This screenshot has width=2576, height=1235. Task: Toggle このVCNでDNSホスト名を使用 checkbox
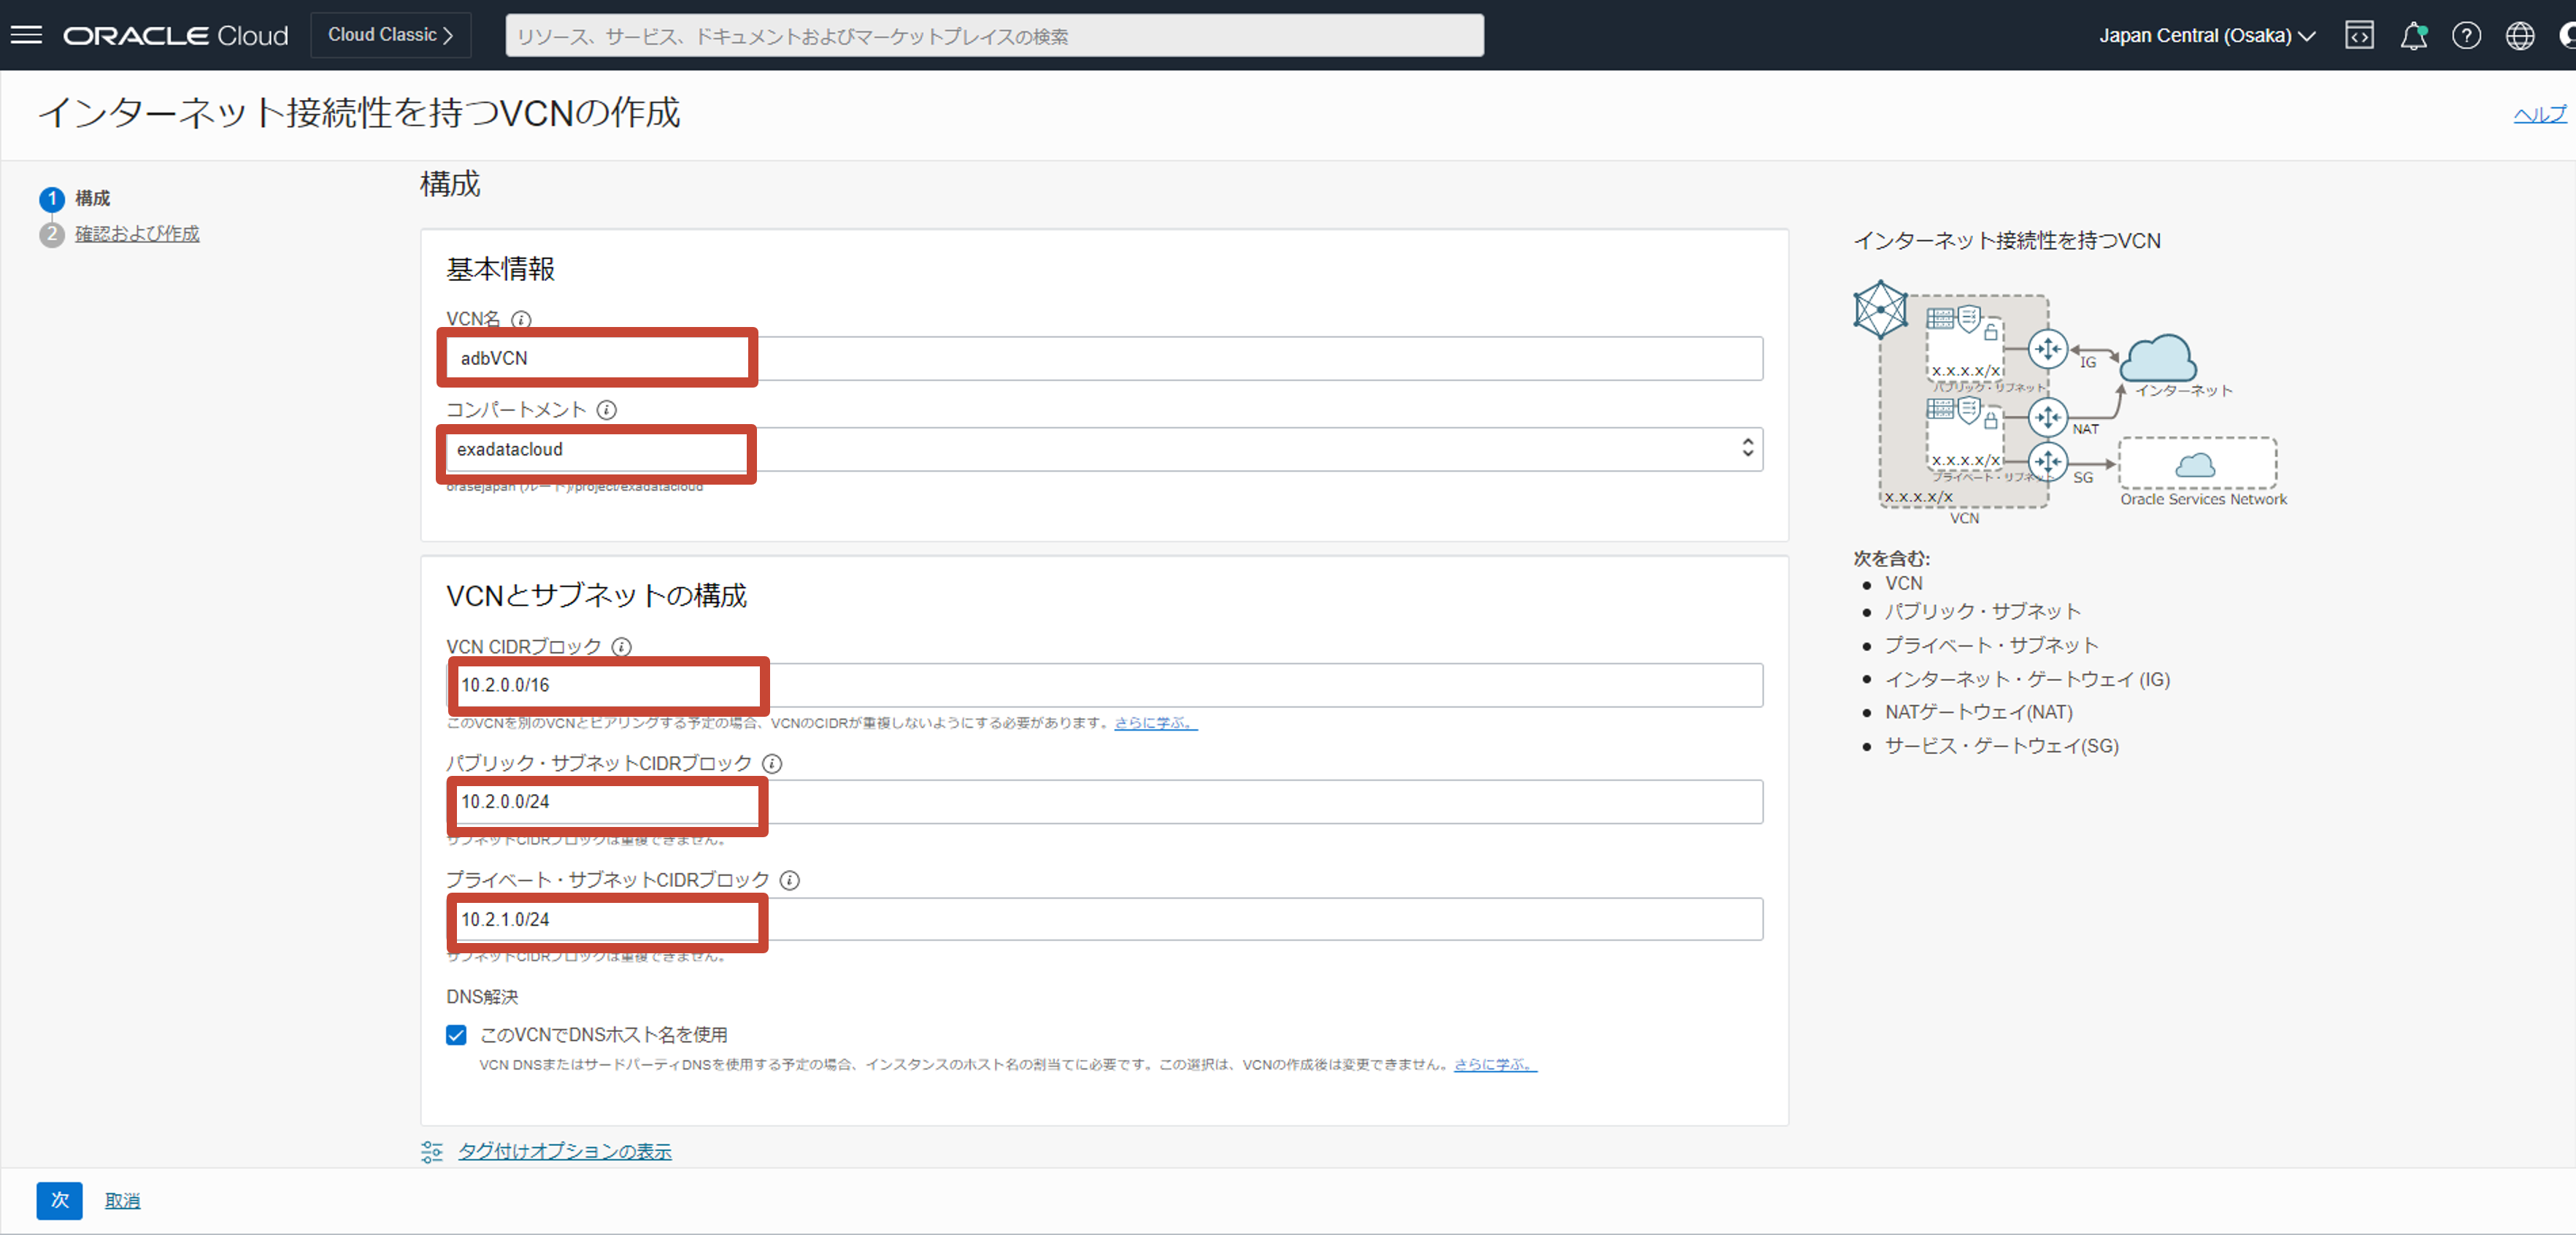click(x=456, y=1034)
